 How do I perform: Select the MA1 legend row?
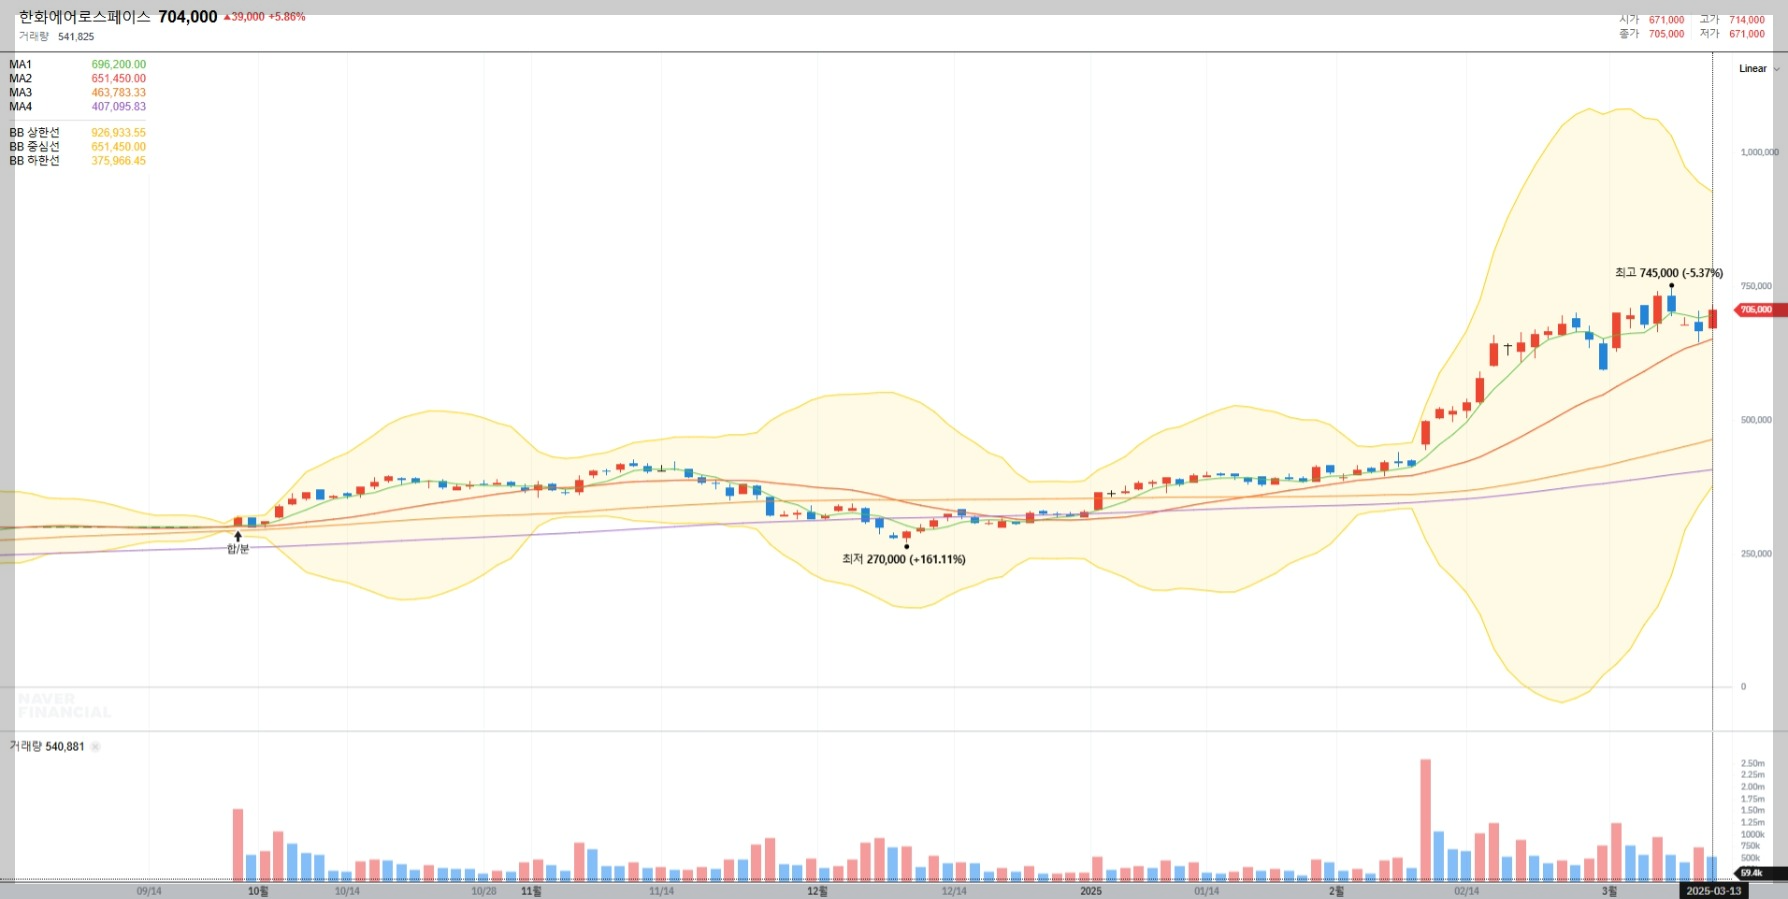(78, 64)
